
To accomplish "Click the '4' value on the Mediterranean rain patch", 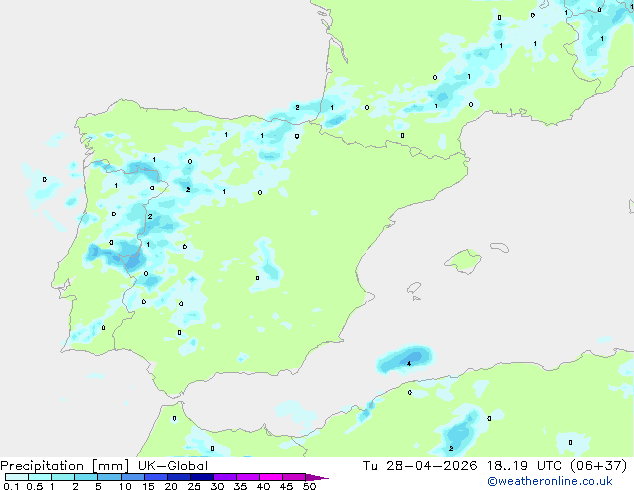I will coord(409,363).
